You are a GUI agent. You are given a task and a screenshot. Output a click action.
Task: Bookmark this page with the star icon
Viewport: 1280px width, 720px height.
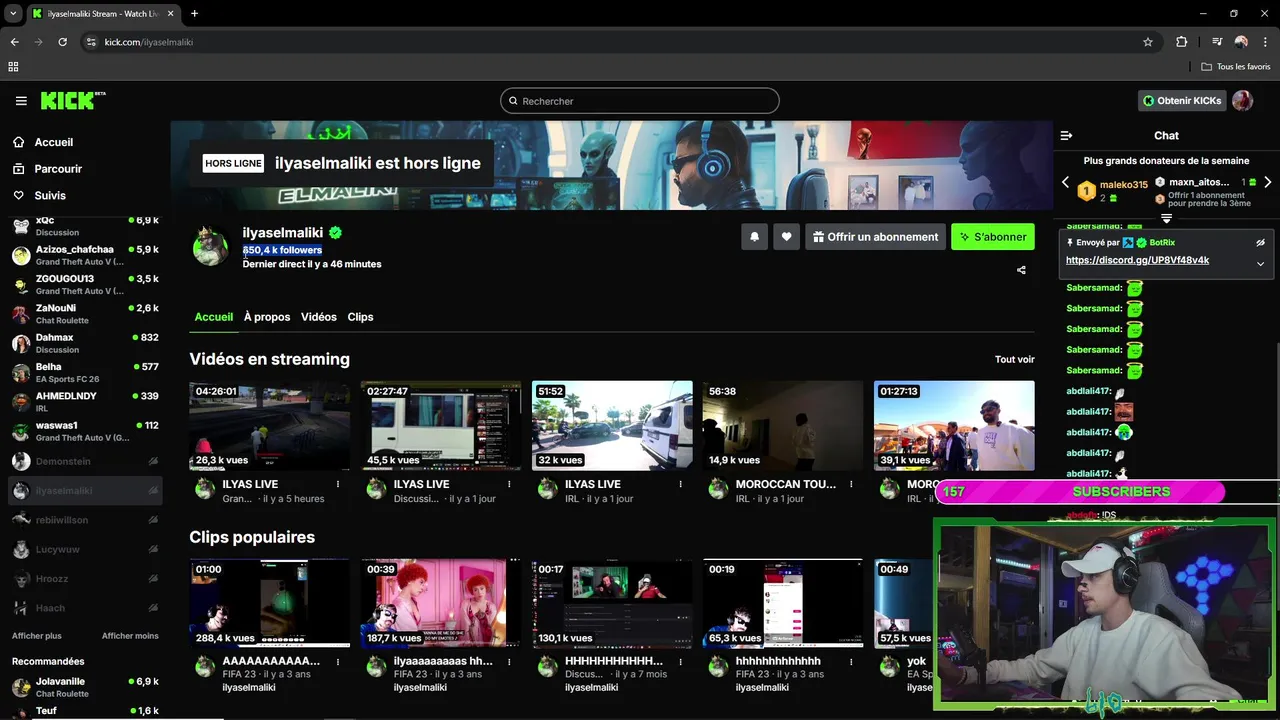[x=1148, y=42]
